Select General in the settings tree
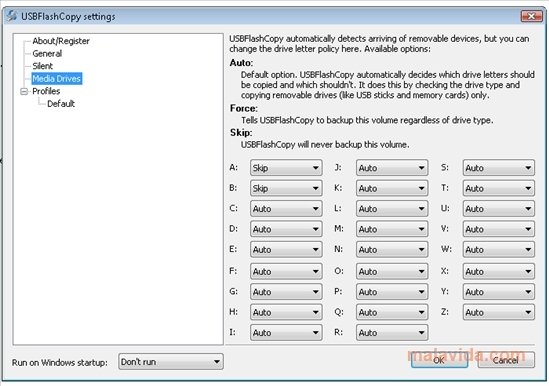The height and width of the screenshot is (386, 549). (47, 54)
